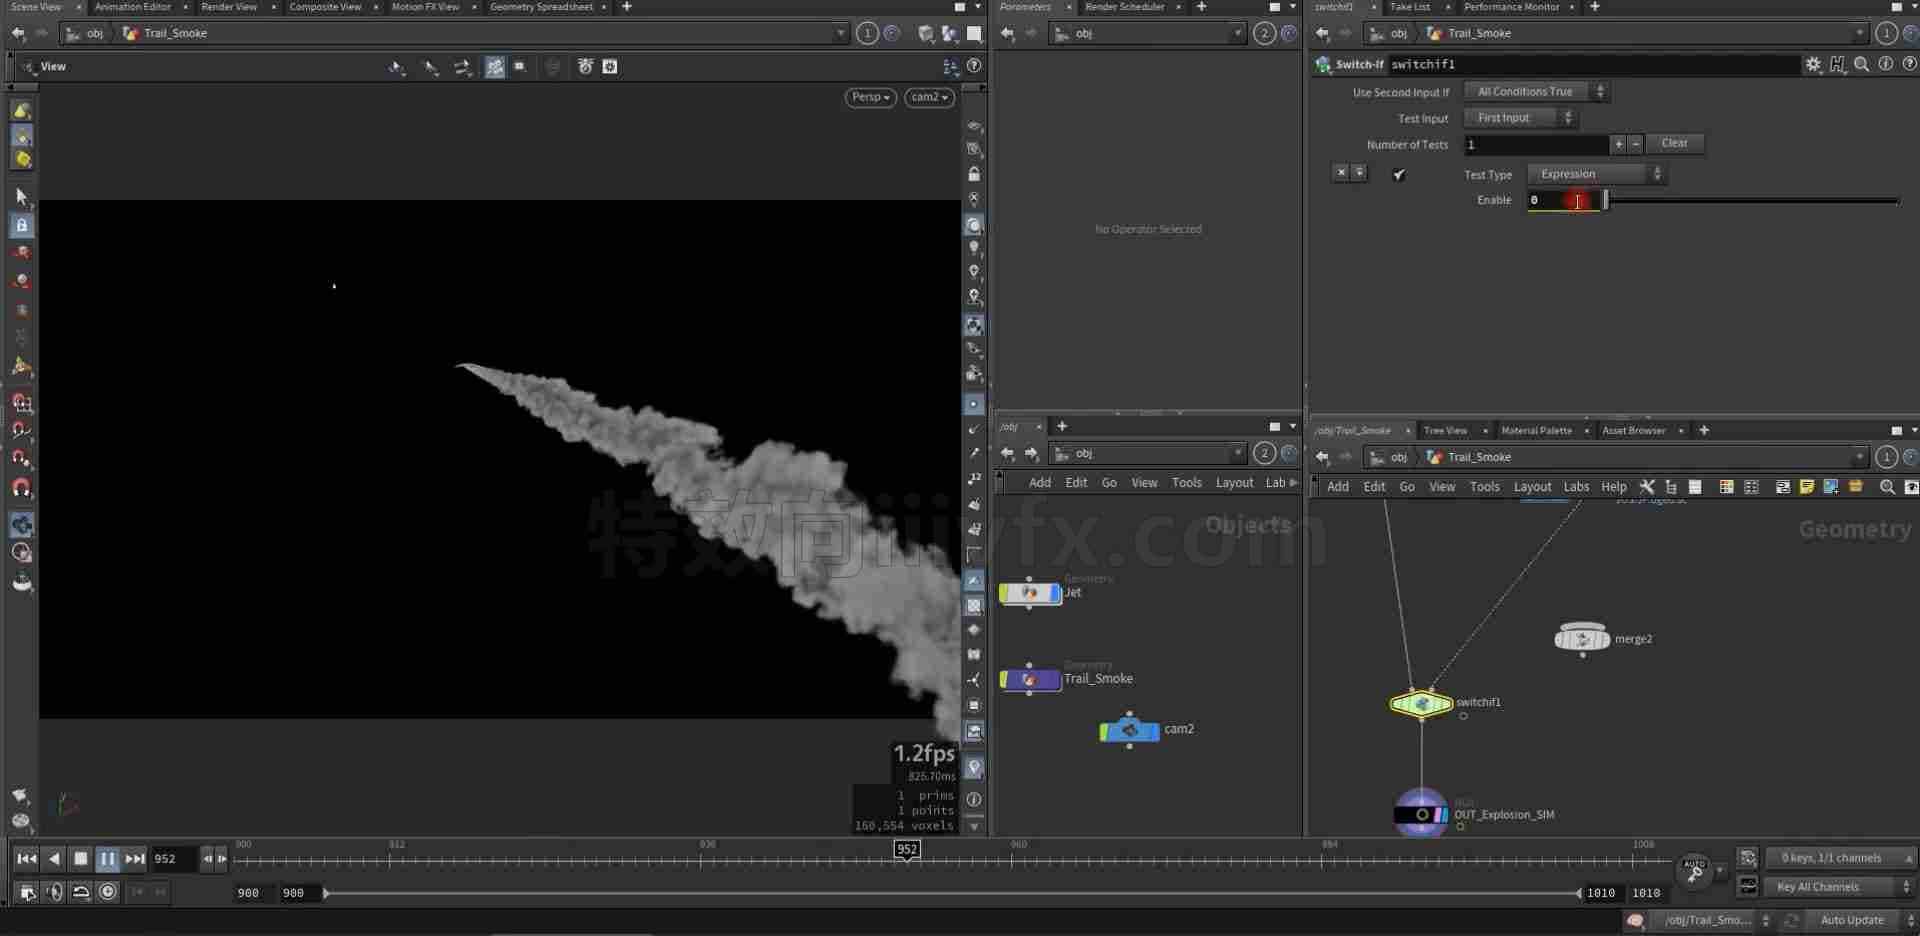Toggle the Auto Update mode dropdown

[1859, 920]
